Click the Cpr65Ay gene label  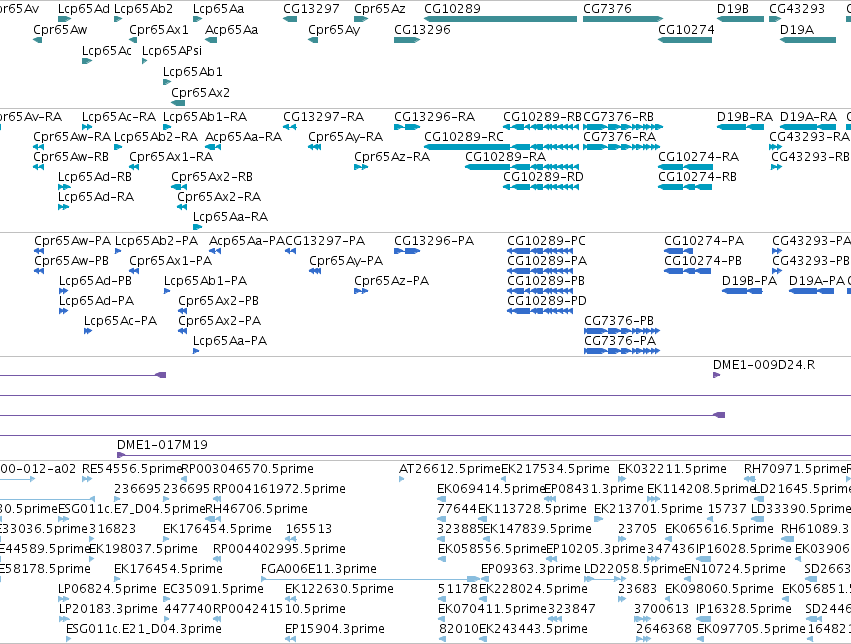334,30
